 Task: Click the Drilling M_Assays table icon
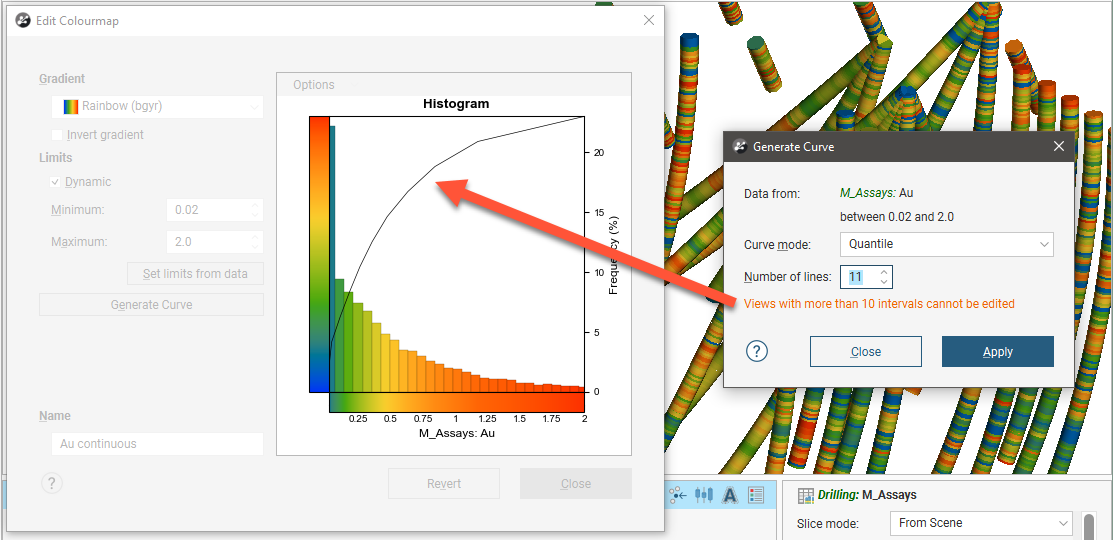[804, 495]
